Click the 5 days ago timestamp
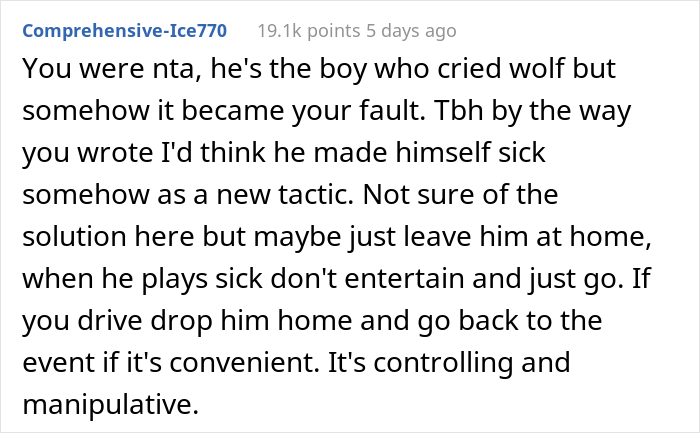The width and height of the screenshot is (700, 433). [x=412, y=31]
